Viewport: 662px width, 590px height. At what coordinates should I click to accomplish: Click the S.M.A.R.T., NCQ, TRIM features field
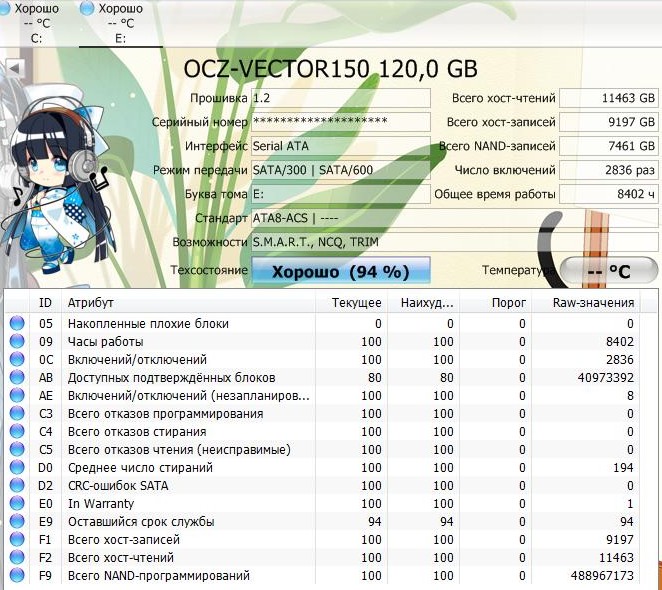(x=455, y=242)
